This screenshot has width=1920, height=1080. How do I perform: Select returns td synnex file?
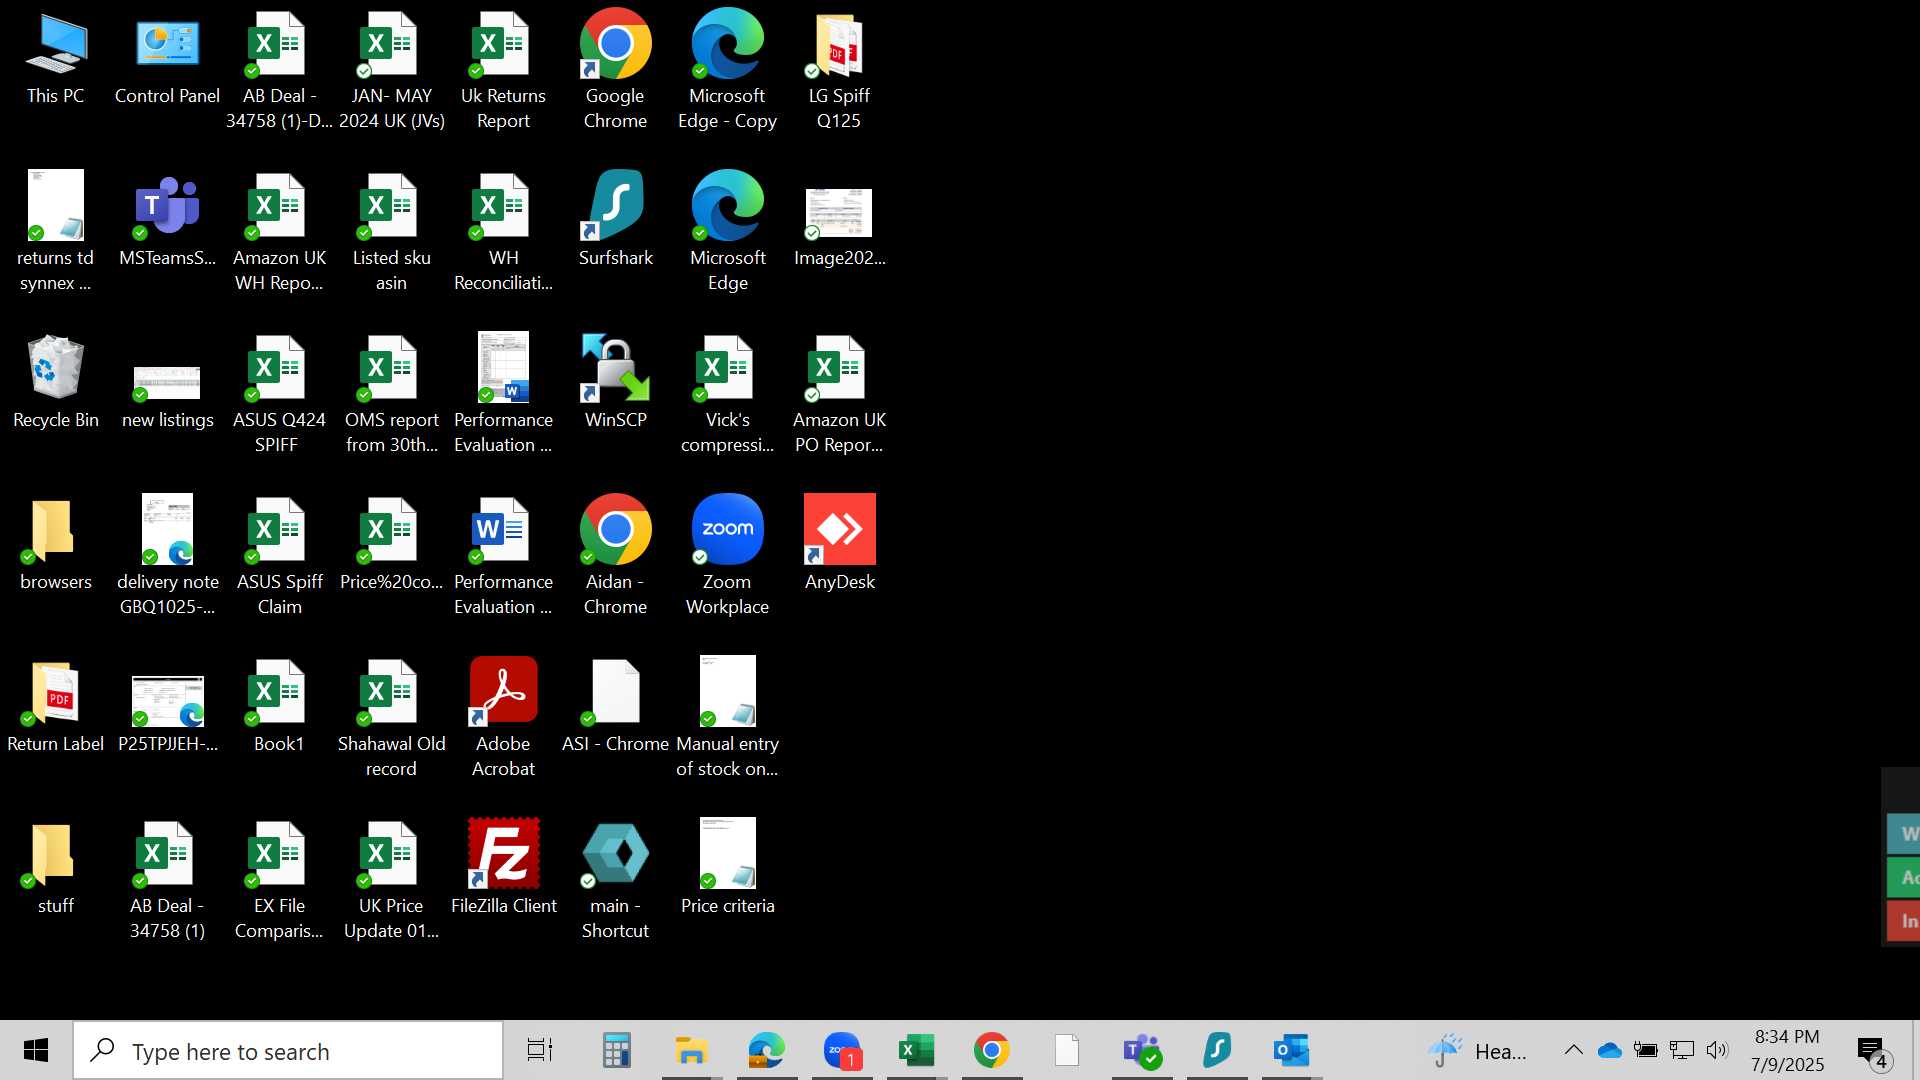(x=56, y=232)
